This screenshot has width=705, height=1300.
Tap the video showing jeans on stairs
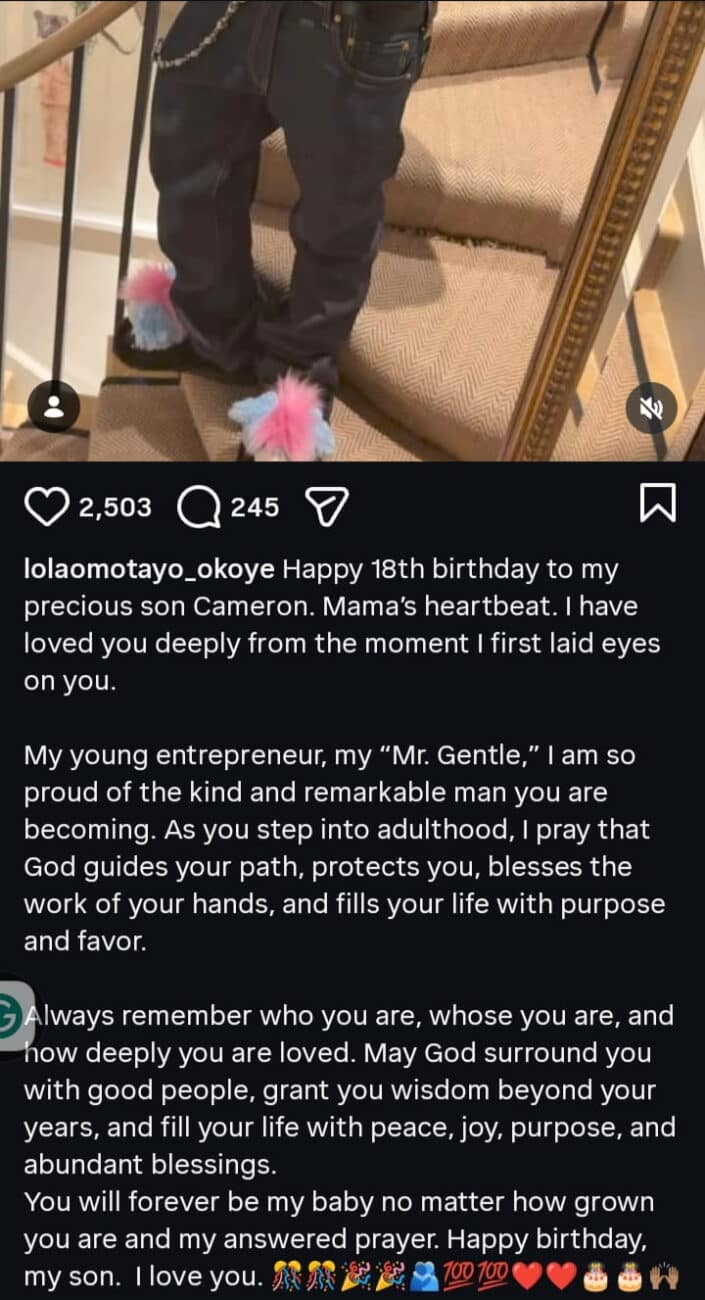click(x=352, y=230)
